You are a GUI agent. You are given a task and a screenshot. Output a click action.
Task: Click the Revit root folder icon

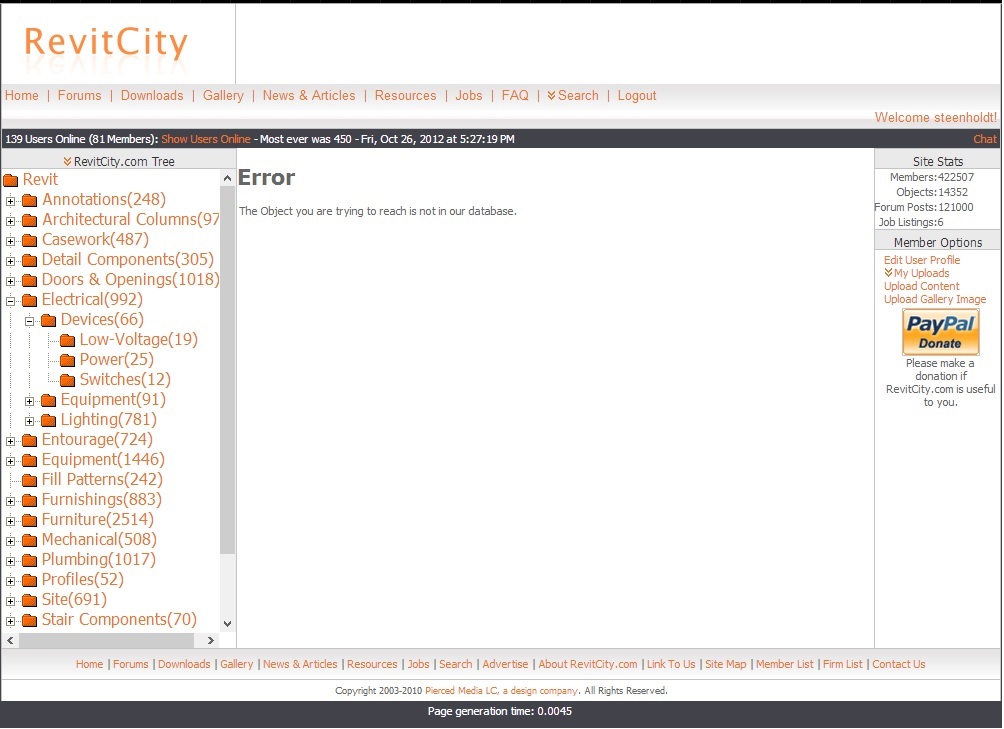(10, 180)
